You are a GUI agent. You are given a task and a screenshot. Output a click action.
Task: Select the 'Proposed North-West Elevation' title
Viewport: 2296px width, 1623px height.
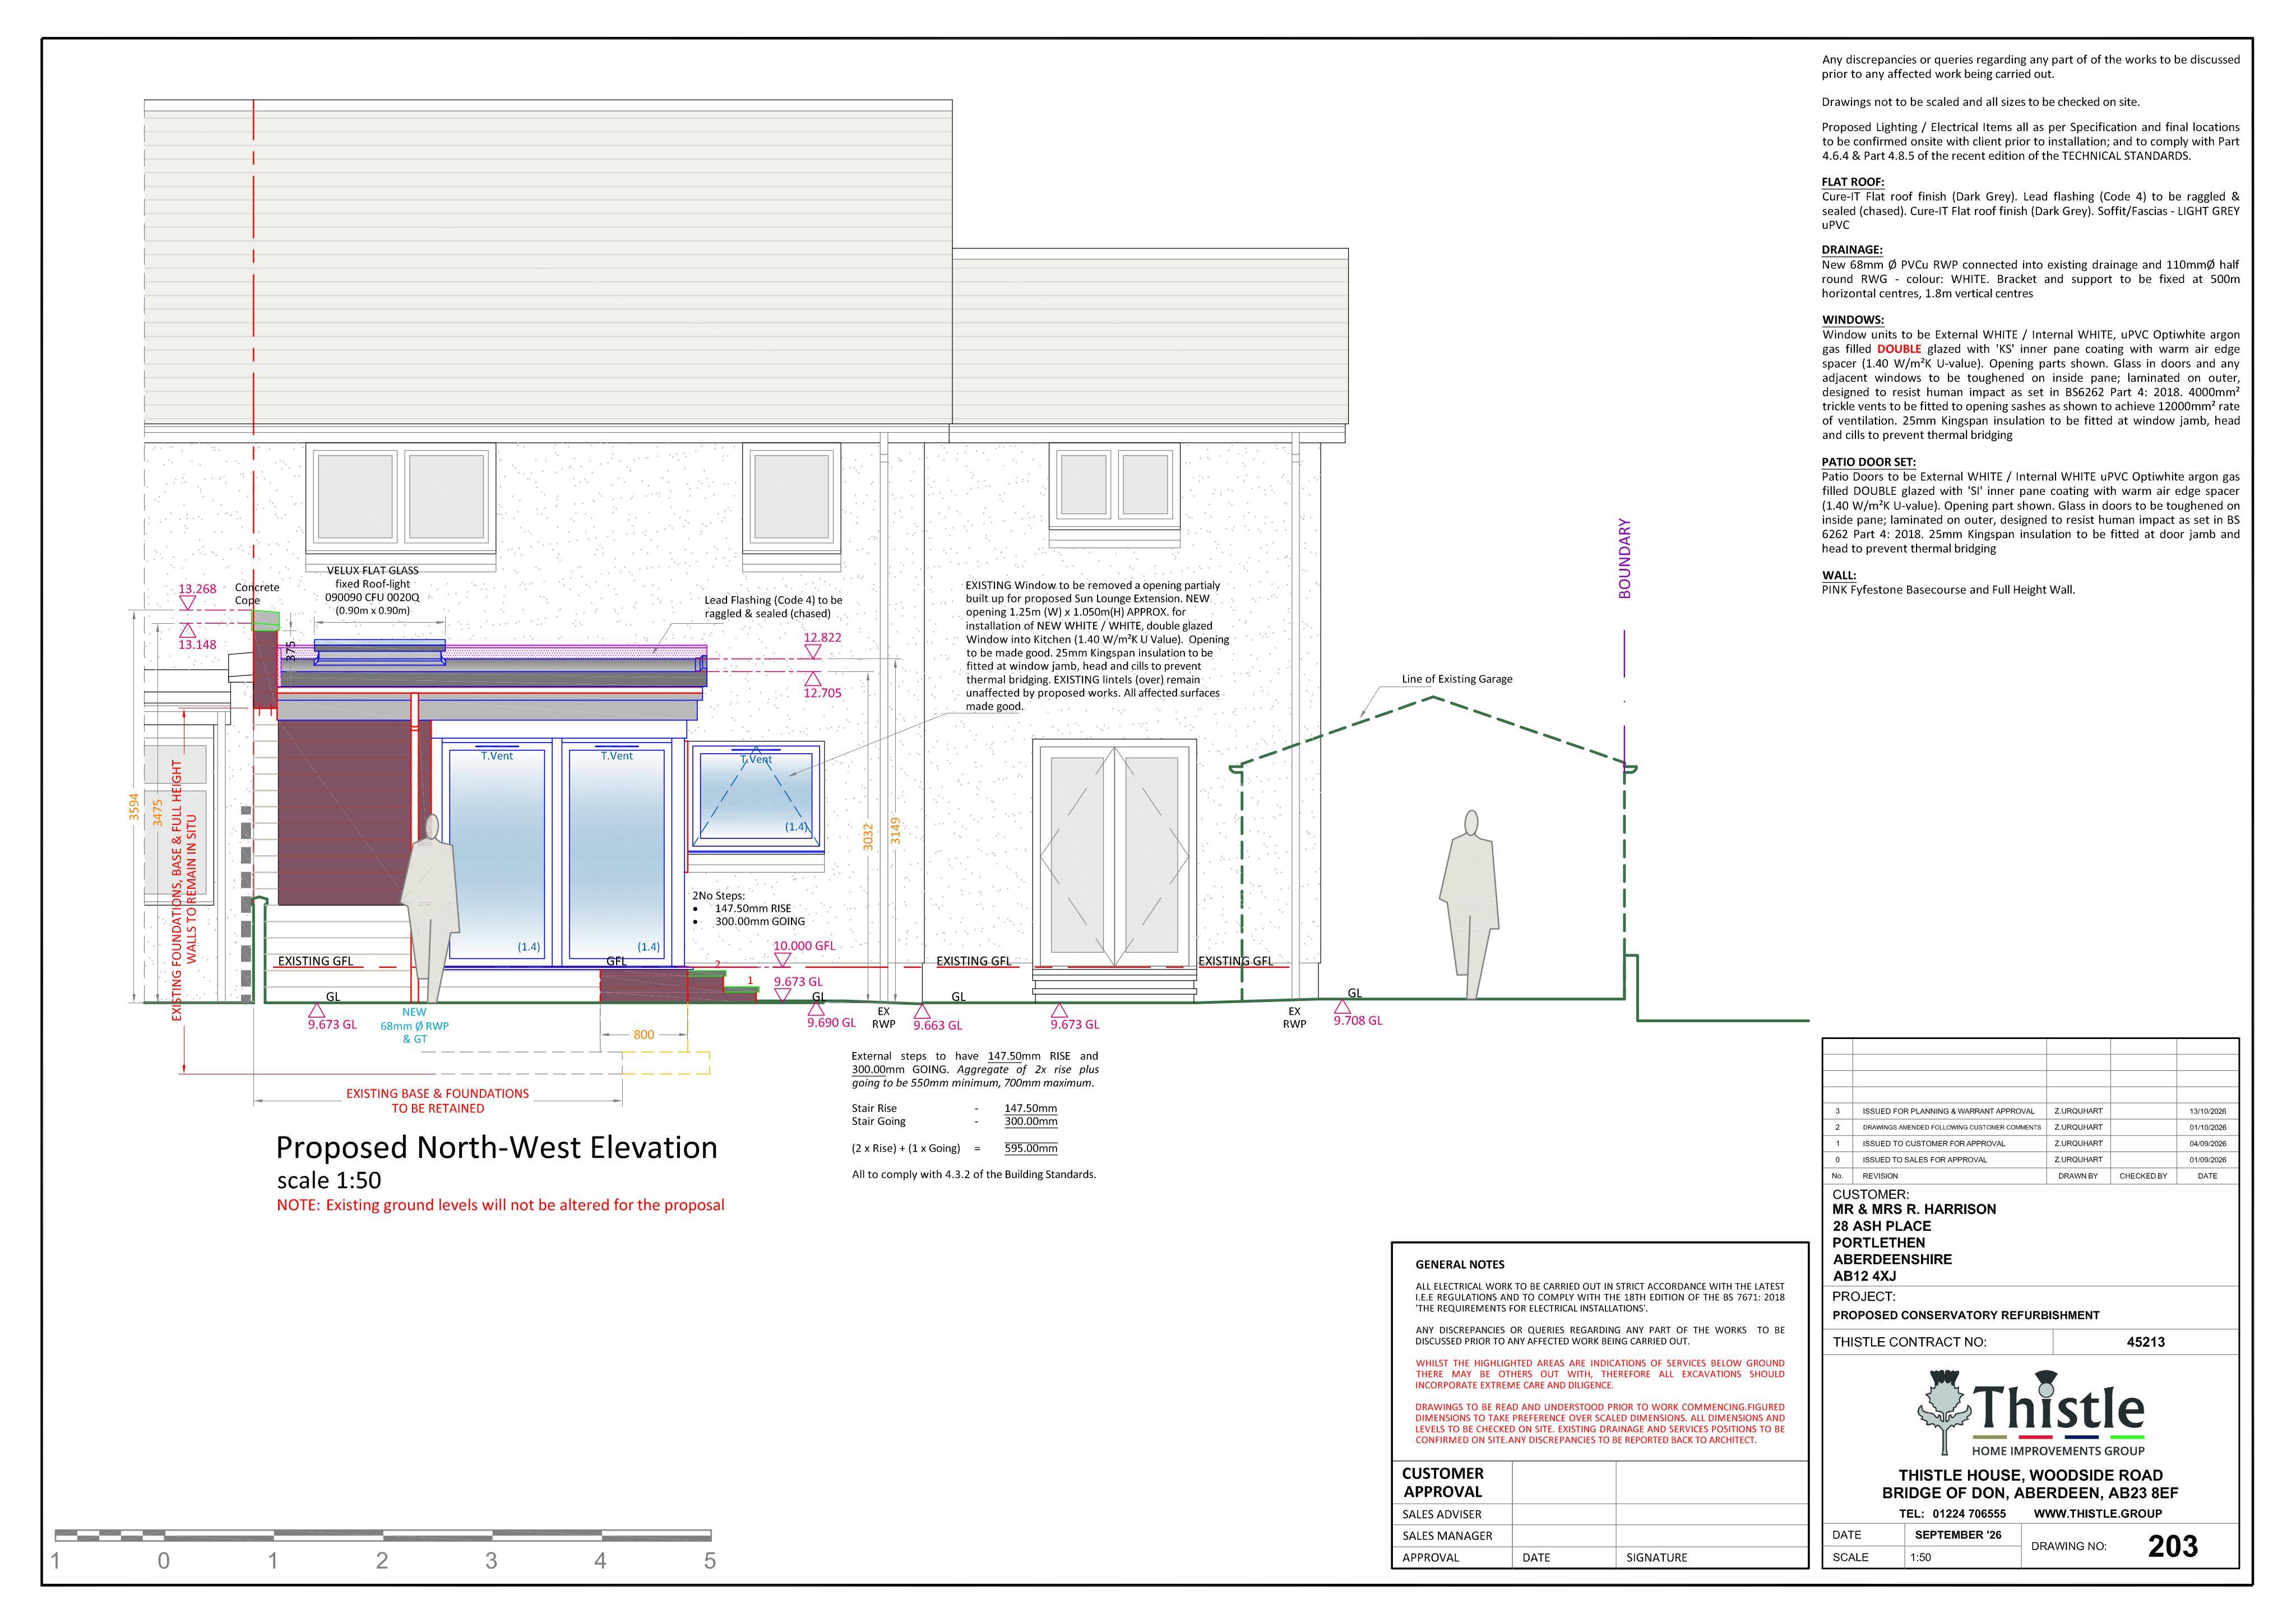(497, 1147)
